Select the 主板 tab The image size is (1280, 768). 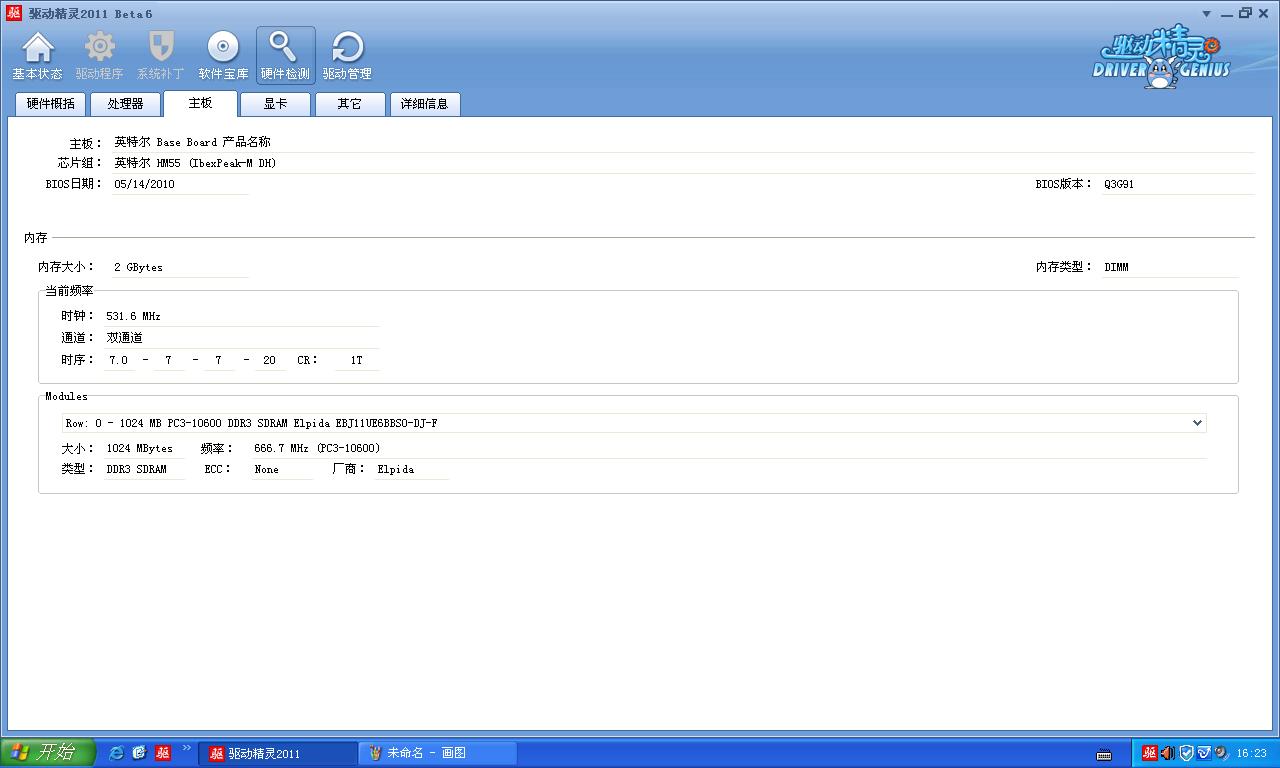pyautogui.click(x=201, y=104)
